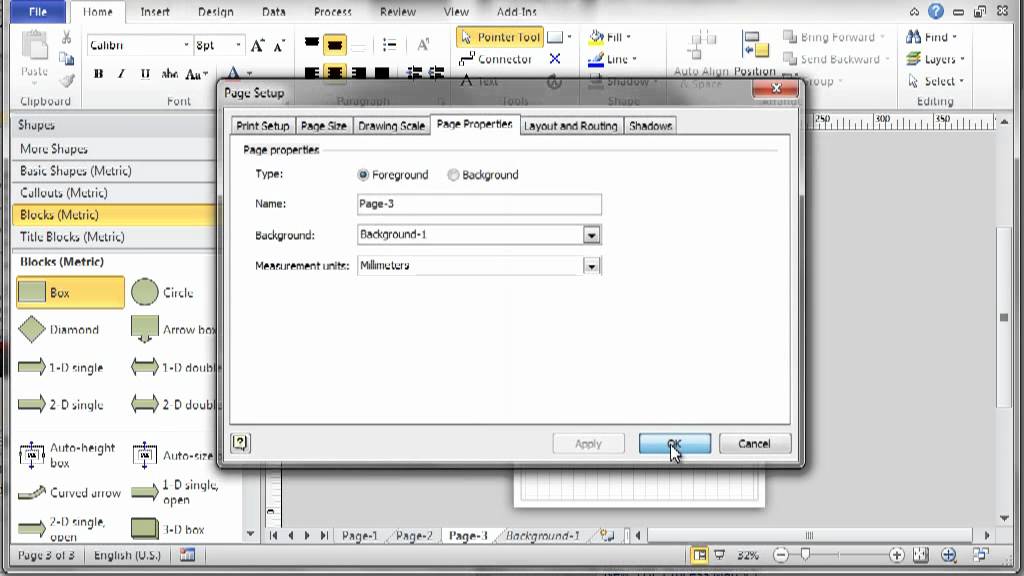
Task: Switch to Page Size tab
Action: tap(323, 126)
